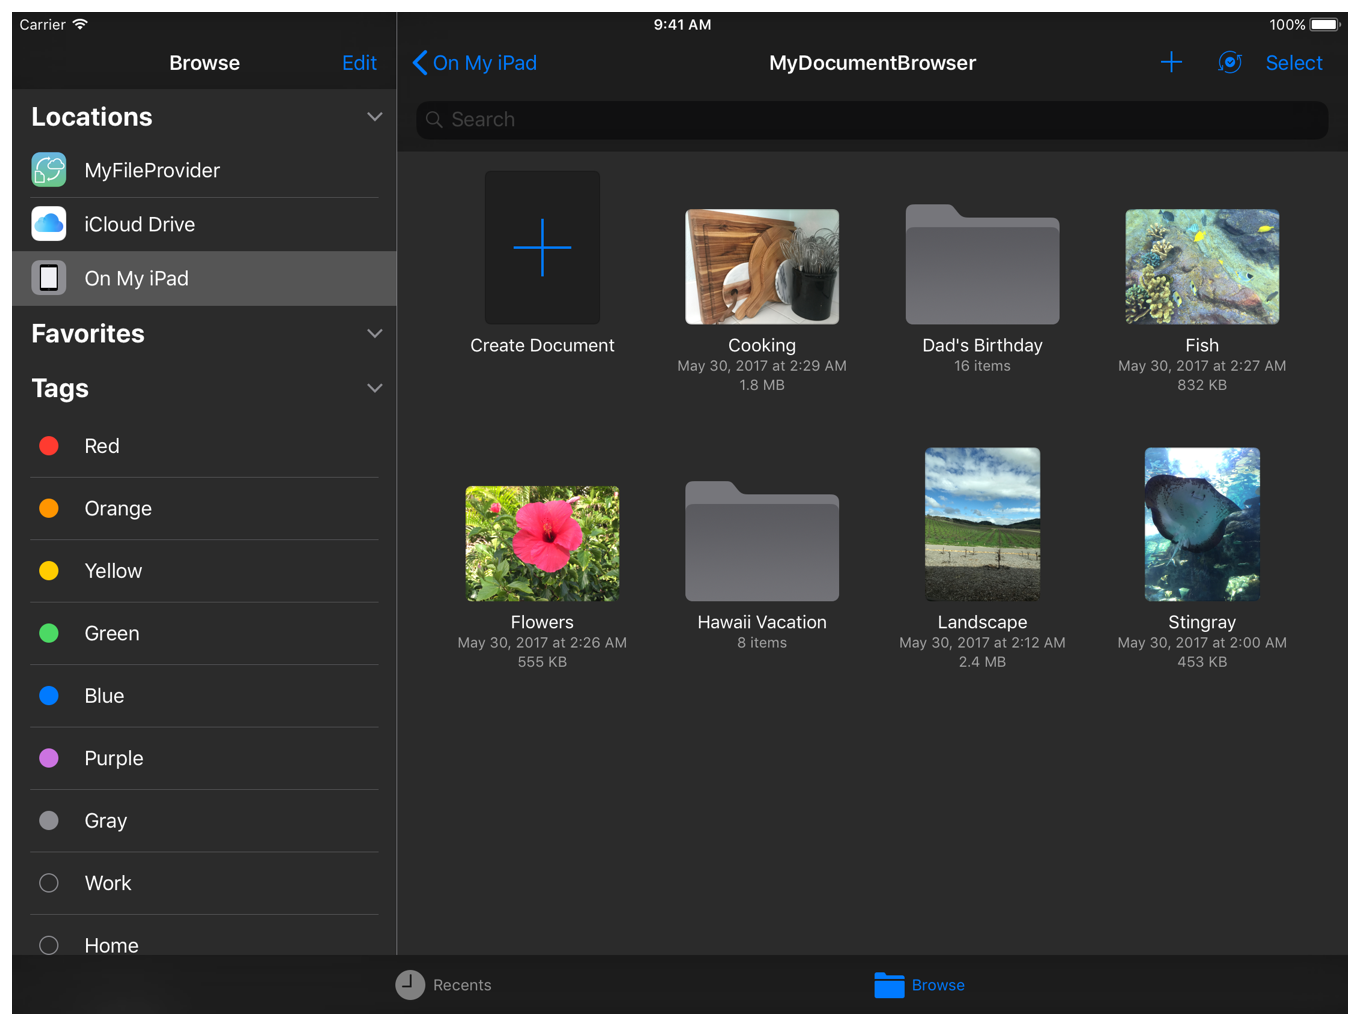Image resolution: width=1360 pixels, height=1026 pixels.
Task: Open the MyFileProvider location
Action: coord(152,170)
